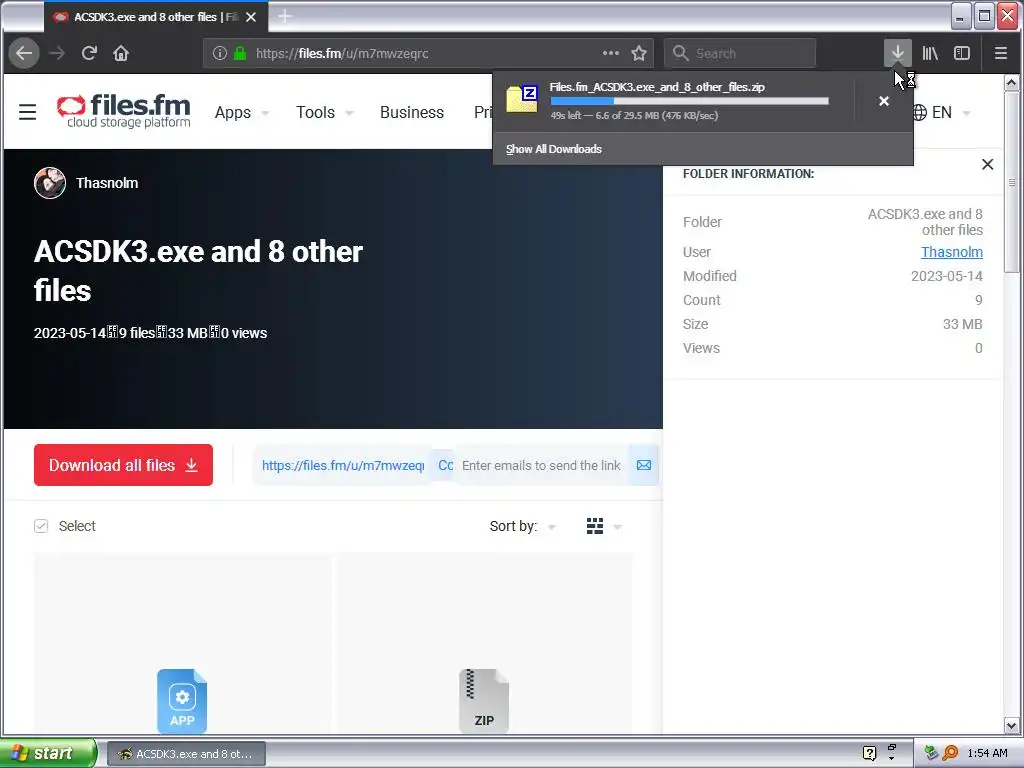Expand the view layout dropdown arrow

pyautogui.click(x=618, y=527)
